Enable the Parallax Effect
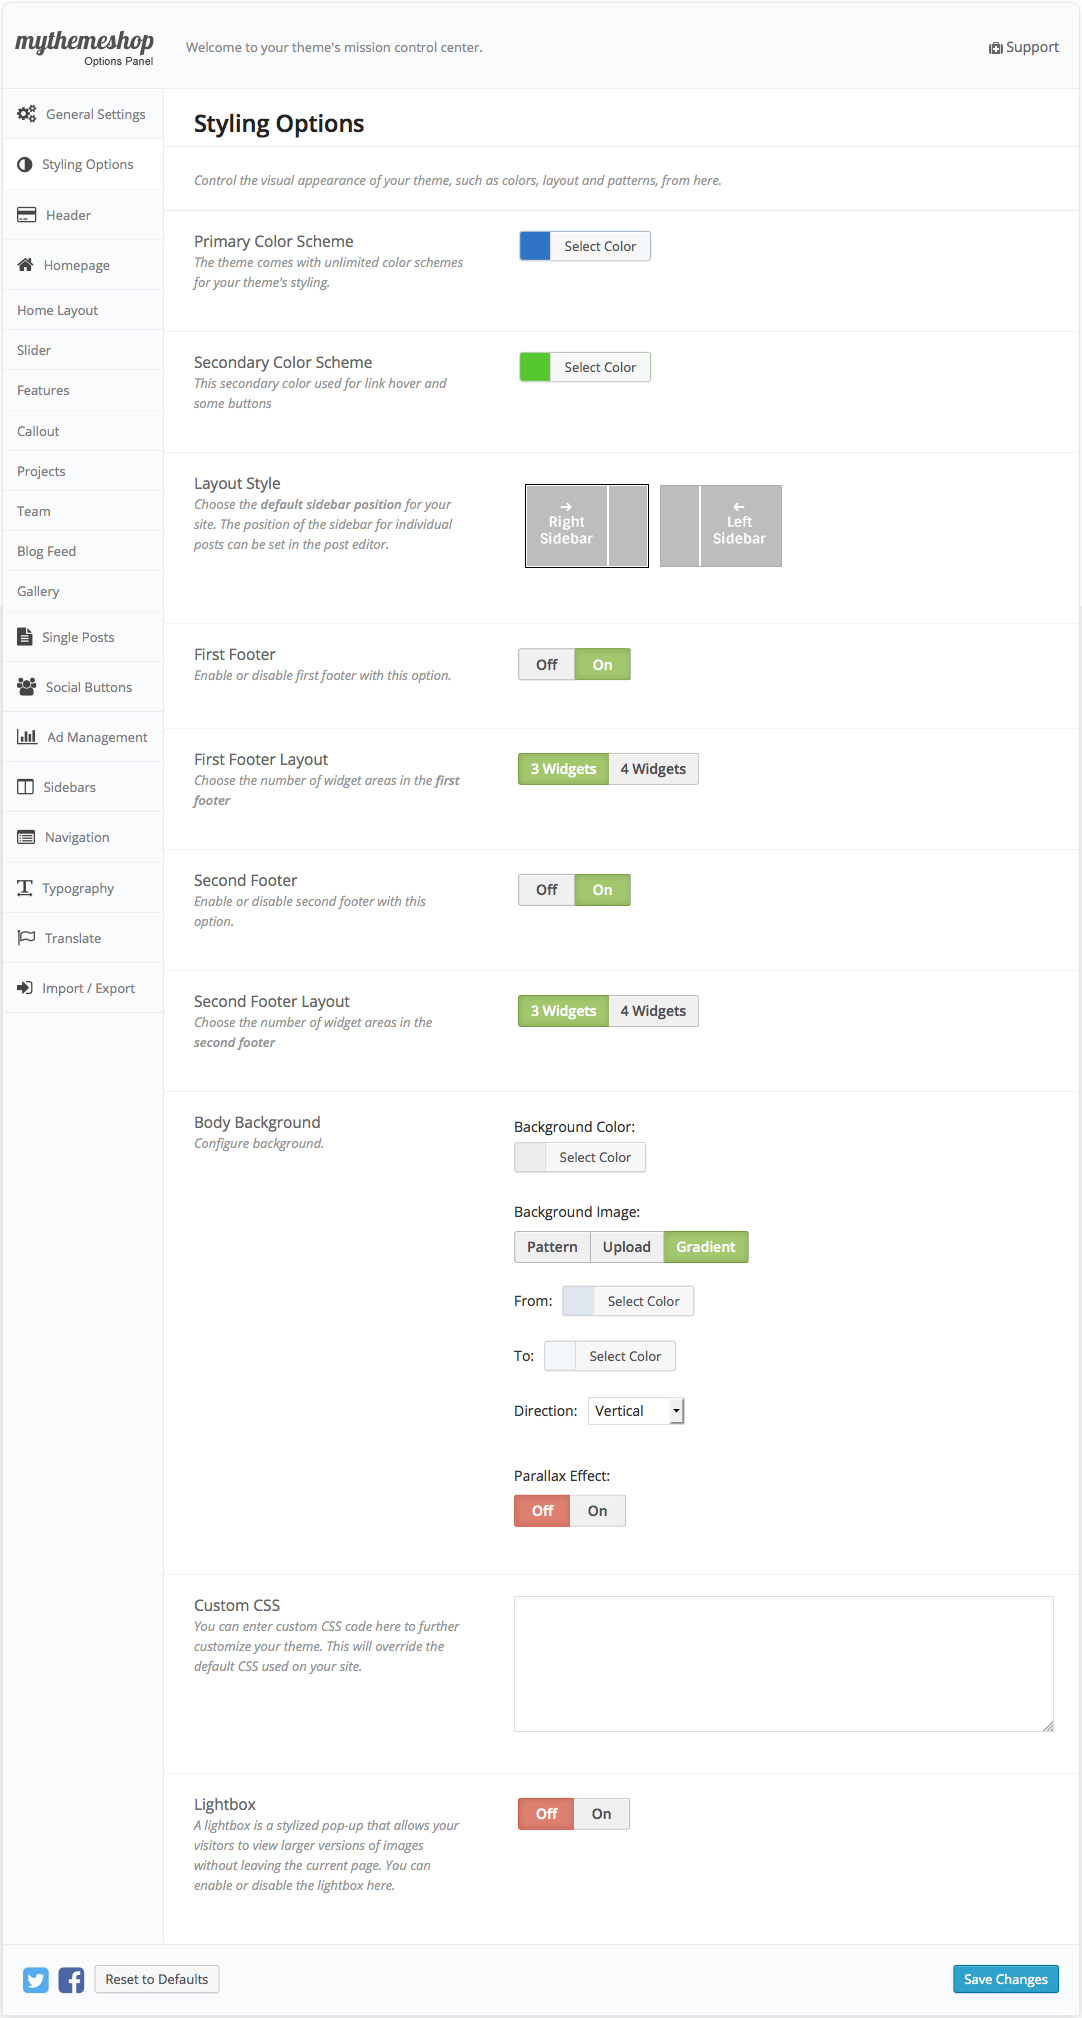 597,1510
